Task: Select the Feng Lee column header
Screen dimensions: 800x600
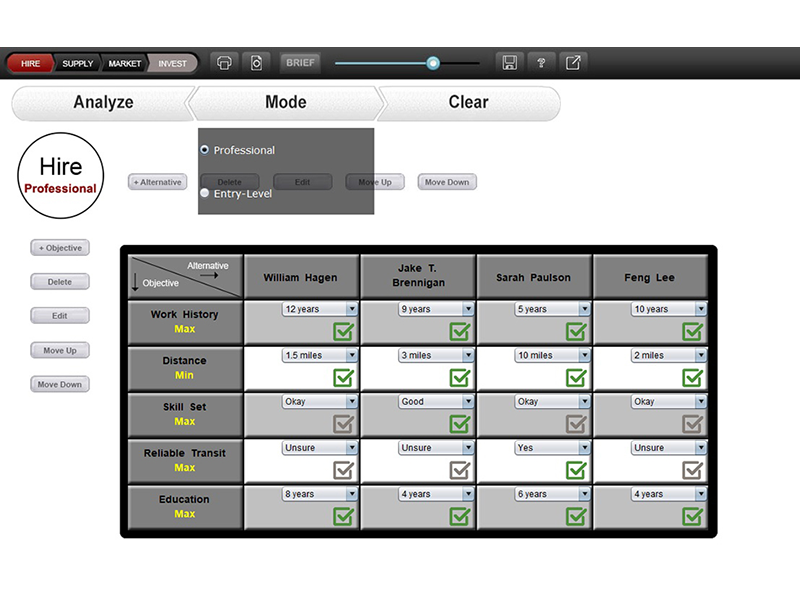Action: coord(650,277)
